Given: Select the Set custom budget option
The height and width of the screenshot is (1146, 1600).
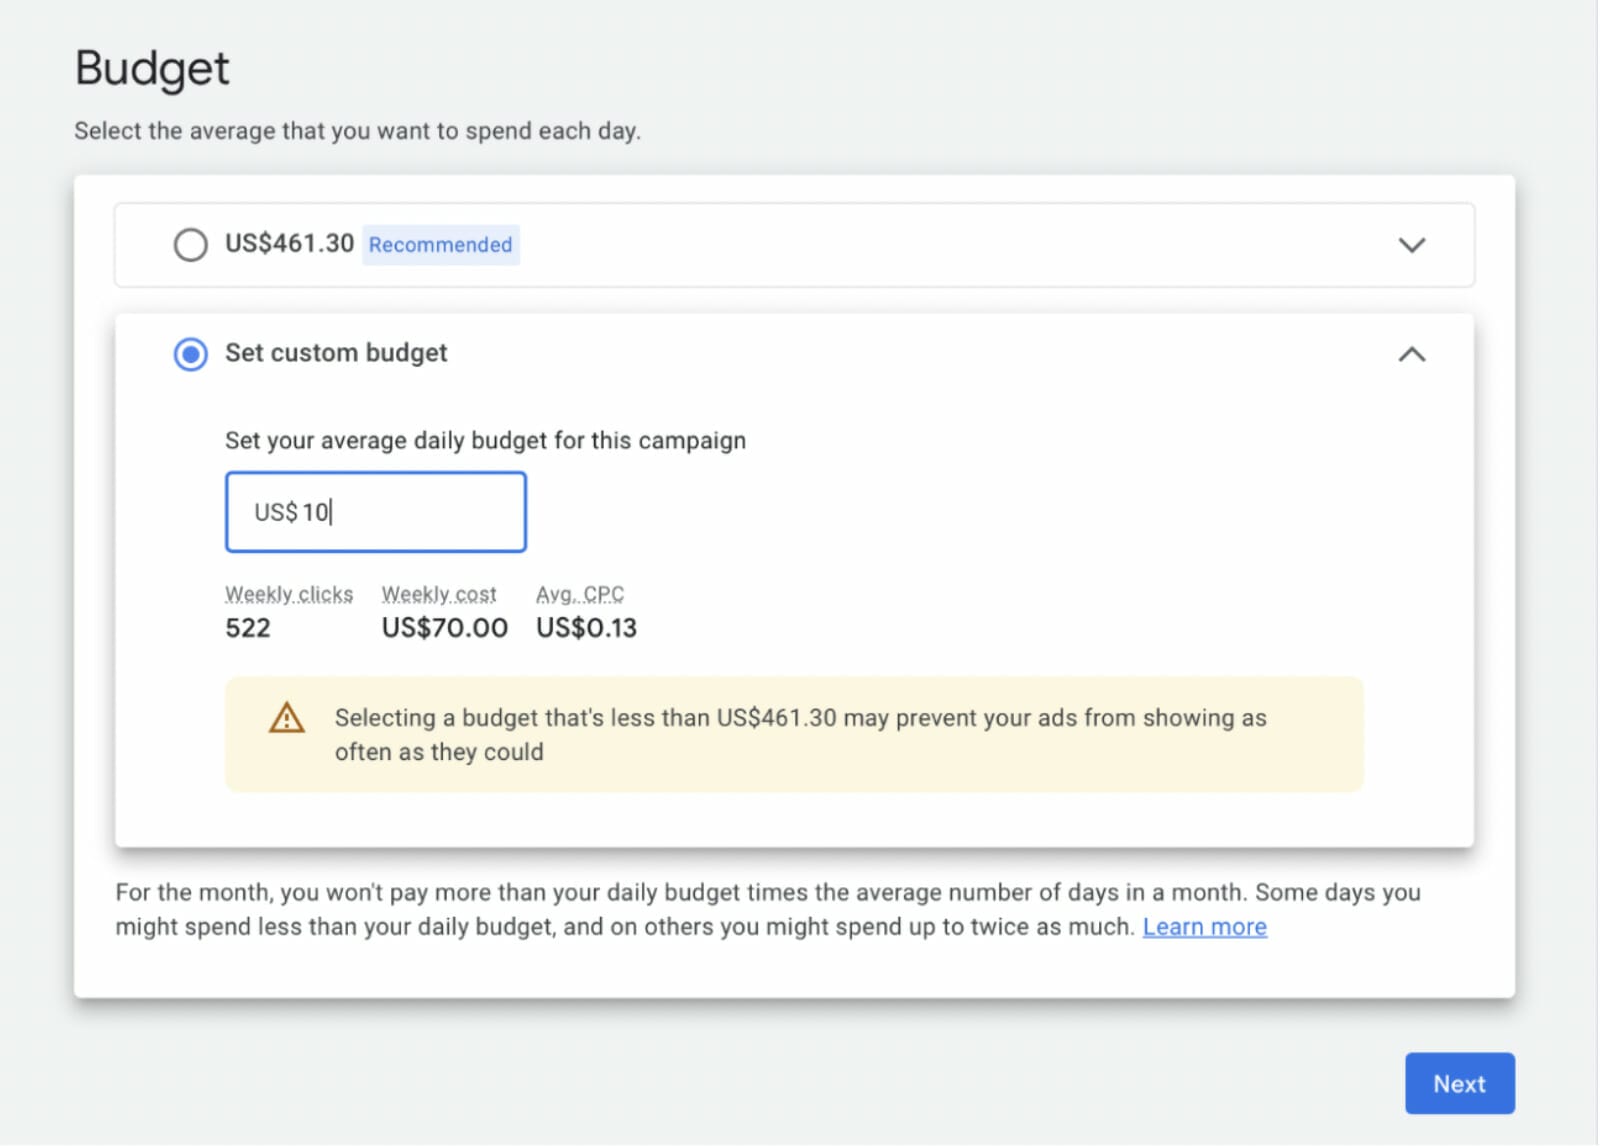Looking at the screenshot, I should (191, 354).
